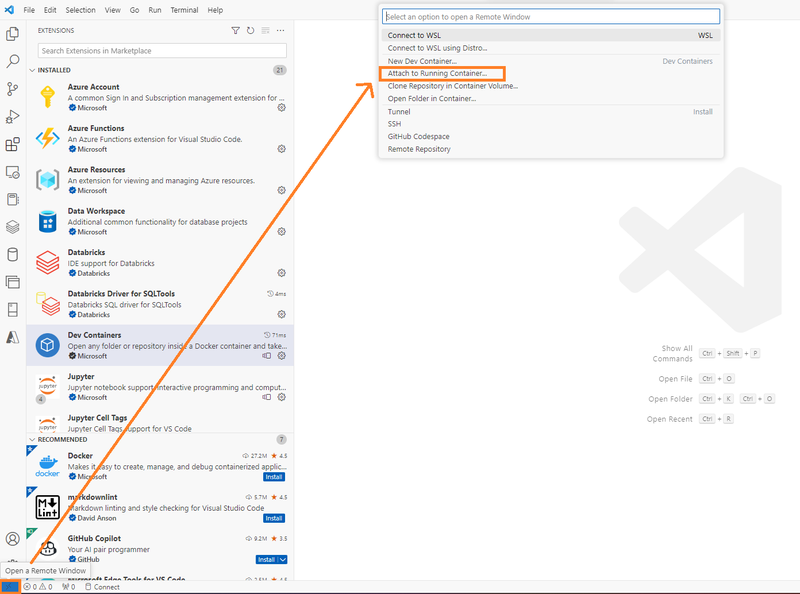800x594 pixels.
Task: Open gear settings for Azure Resources extension
Action: tap(281, 190)
